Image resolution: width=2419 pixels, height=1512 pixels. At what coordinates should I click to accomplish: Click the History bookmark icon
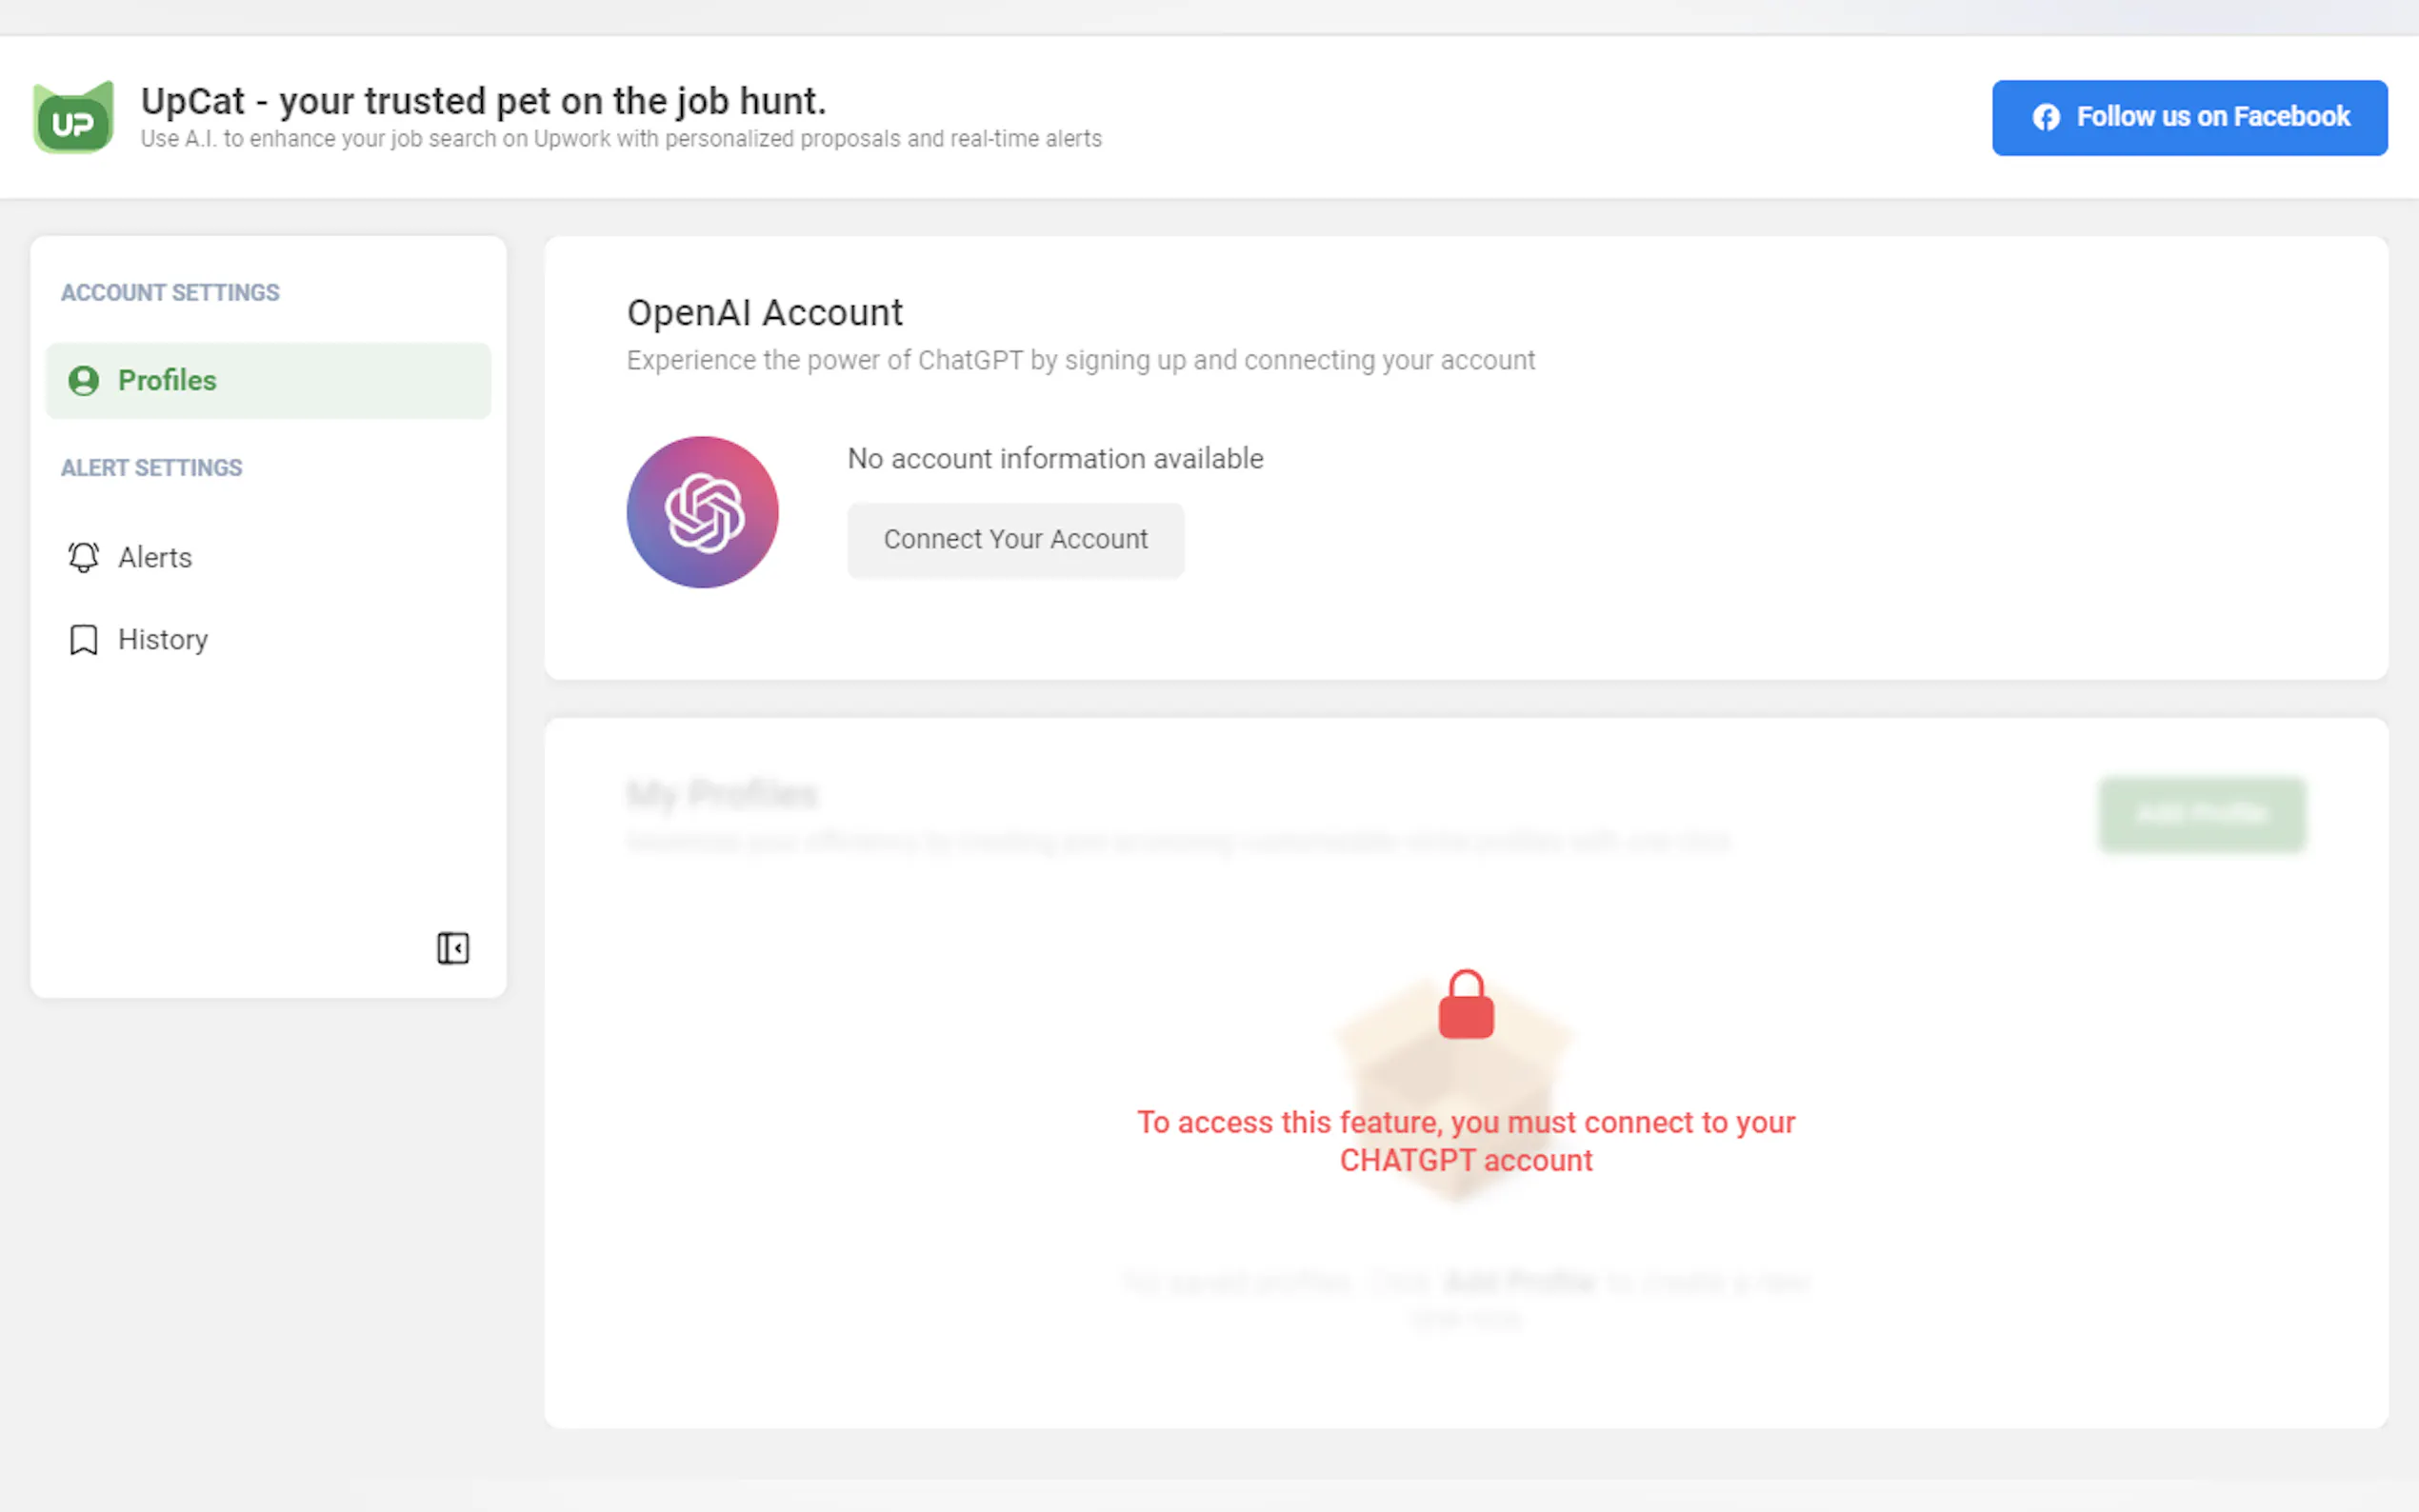click(84, 640)
